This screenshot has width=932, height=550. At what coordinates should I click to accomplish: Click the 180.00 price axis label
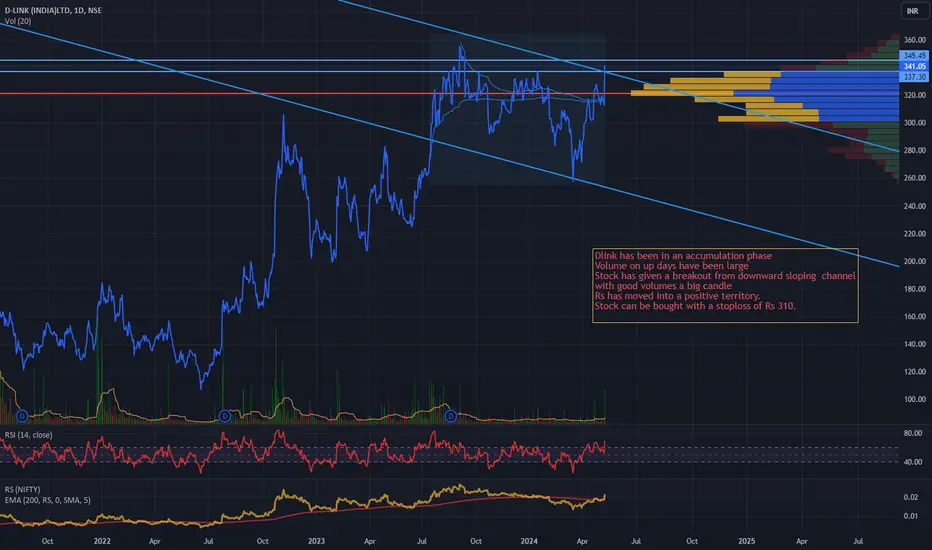[915, 288]
